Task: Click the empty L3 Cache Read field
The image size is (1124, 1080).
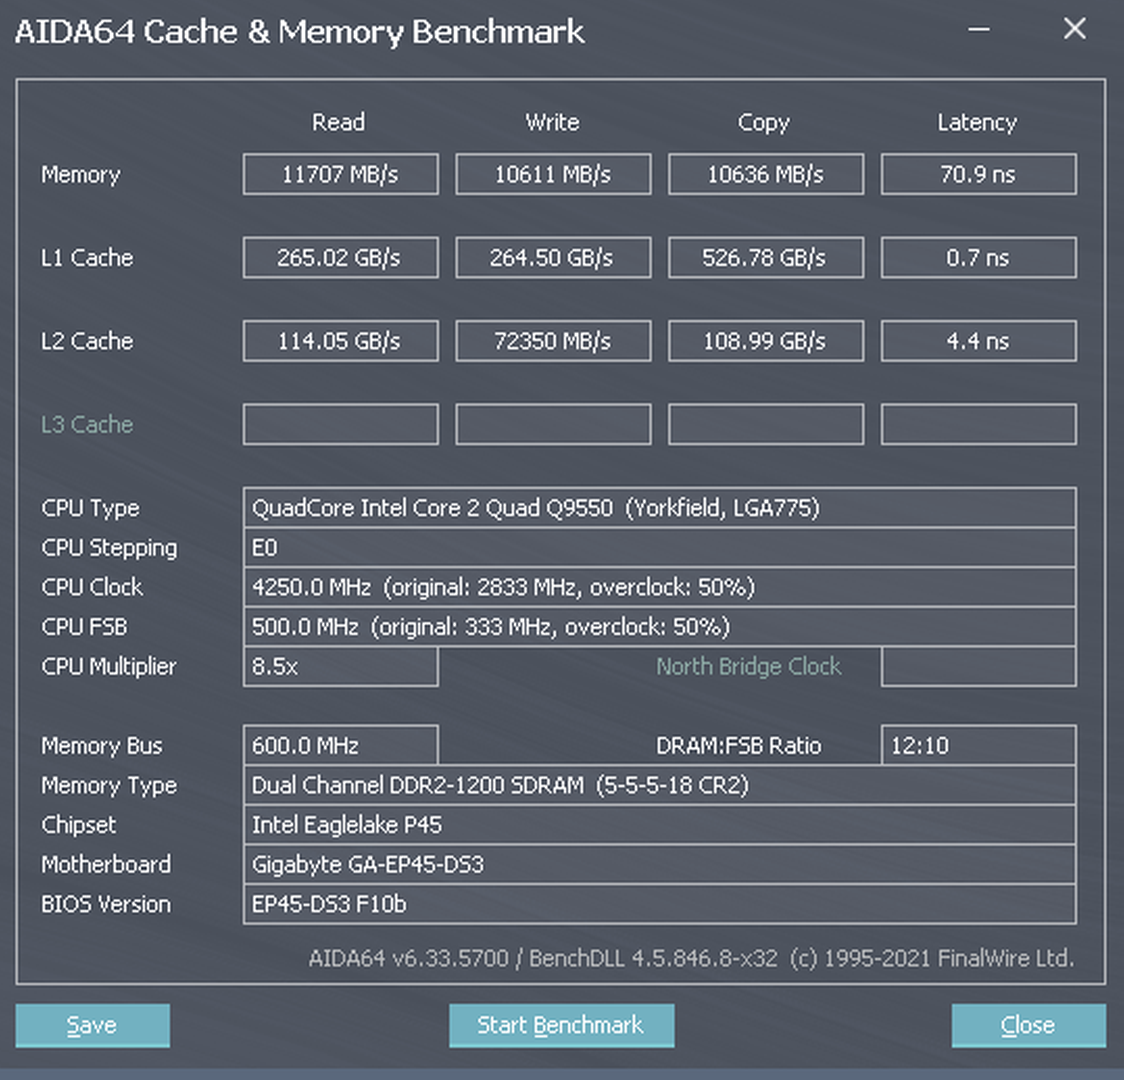Action: pyautogui.click(x=340, y=424)
